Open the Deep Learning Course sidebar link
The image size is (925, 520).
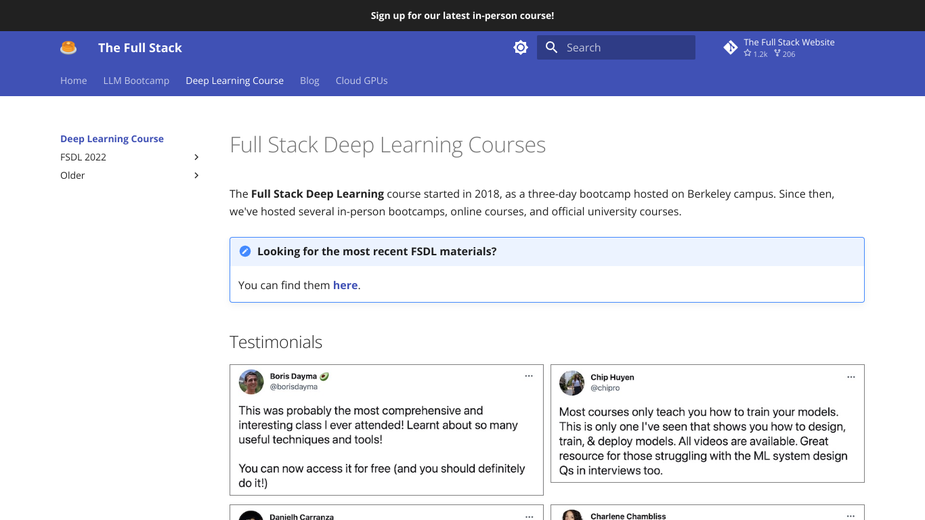[112, 139]
